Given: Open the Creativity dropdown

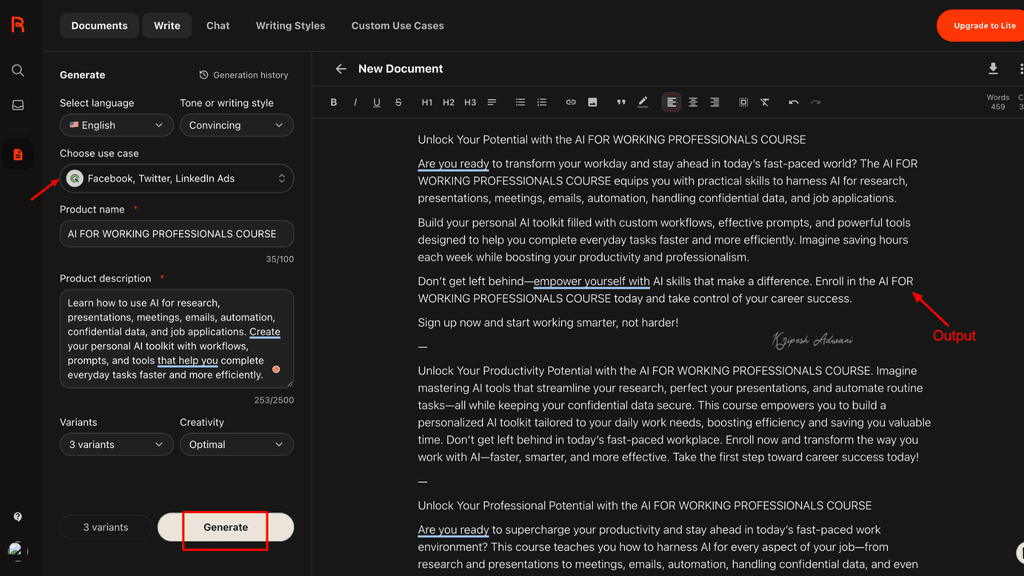Looking at the screenshot, I should click(x=236, y=445).
